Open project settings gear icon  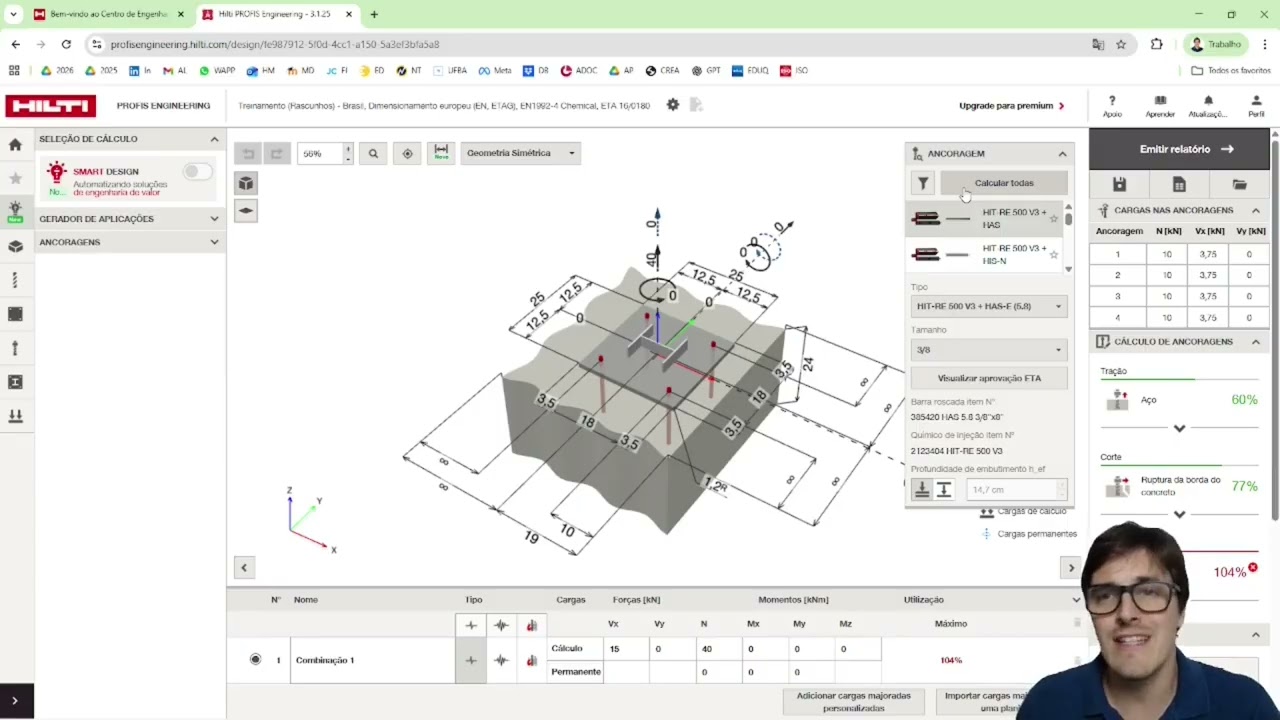coord(673,105)
